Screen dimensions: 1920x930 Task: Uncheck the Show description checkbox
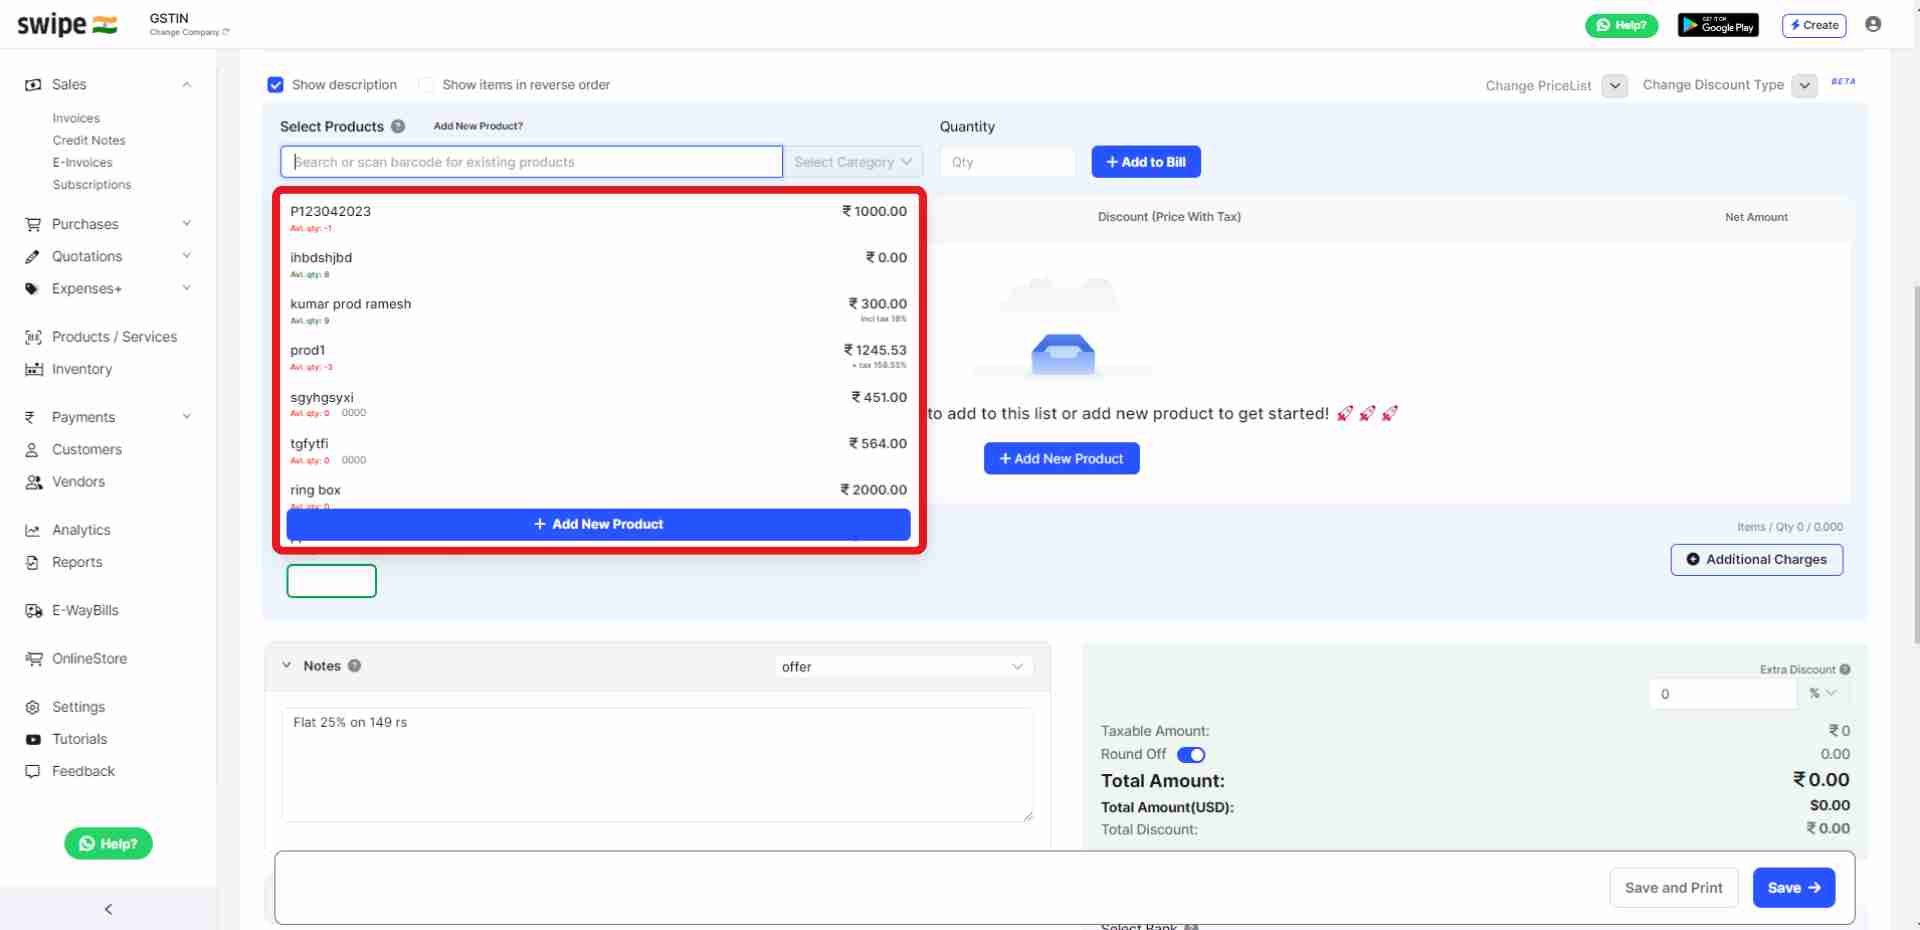pos(276,85)
